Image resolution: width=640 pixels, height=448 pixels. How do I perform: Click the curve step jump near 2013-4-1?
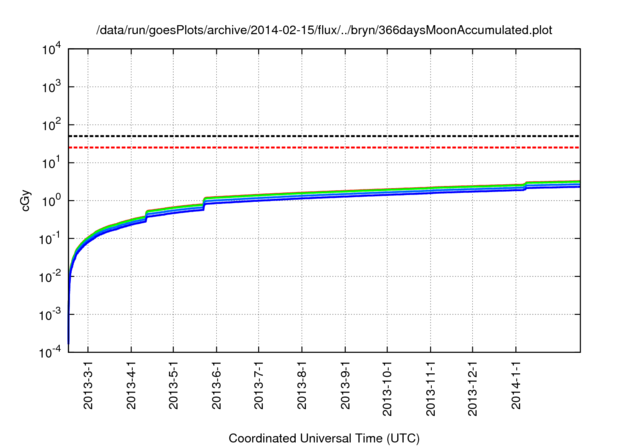(x=146, y=215)
